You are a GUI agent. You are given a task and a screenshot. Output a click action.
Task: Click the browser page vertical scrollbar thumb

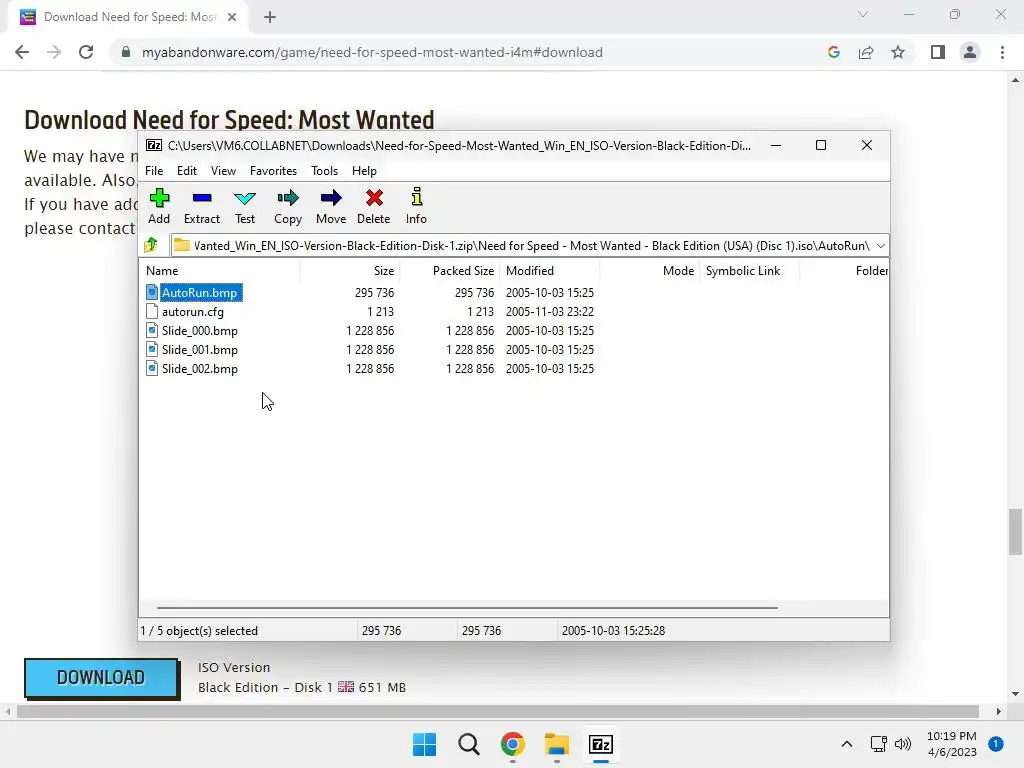tap(1015, 532)
